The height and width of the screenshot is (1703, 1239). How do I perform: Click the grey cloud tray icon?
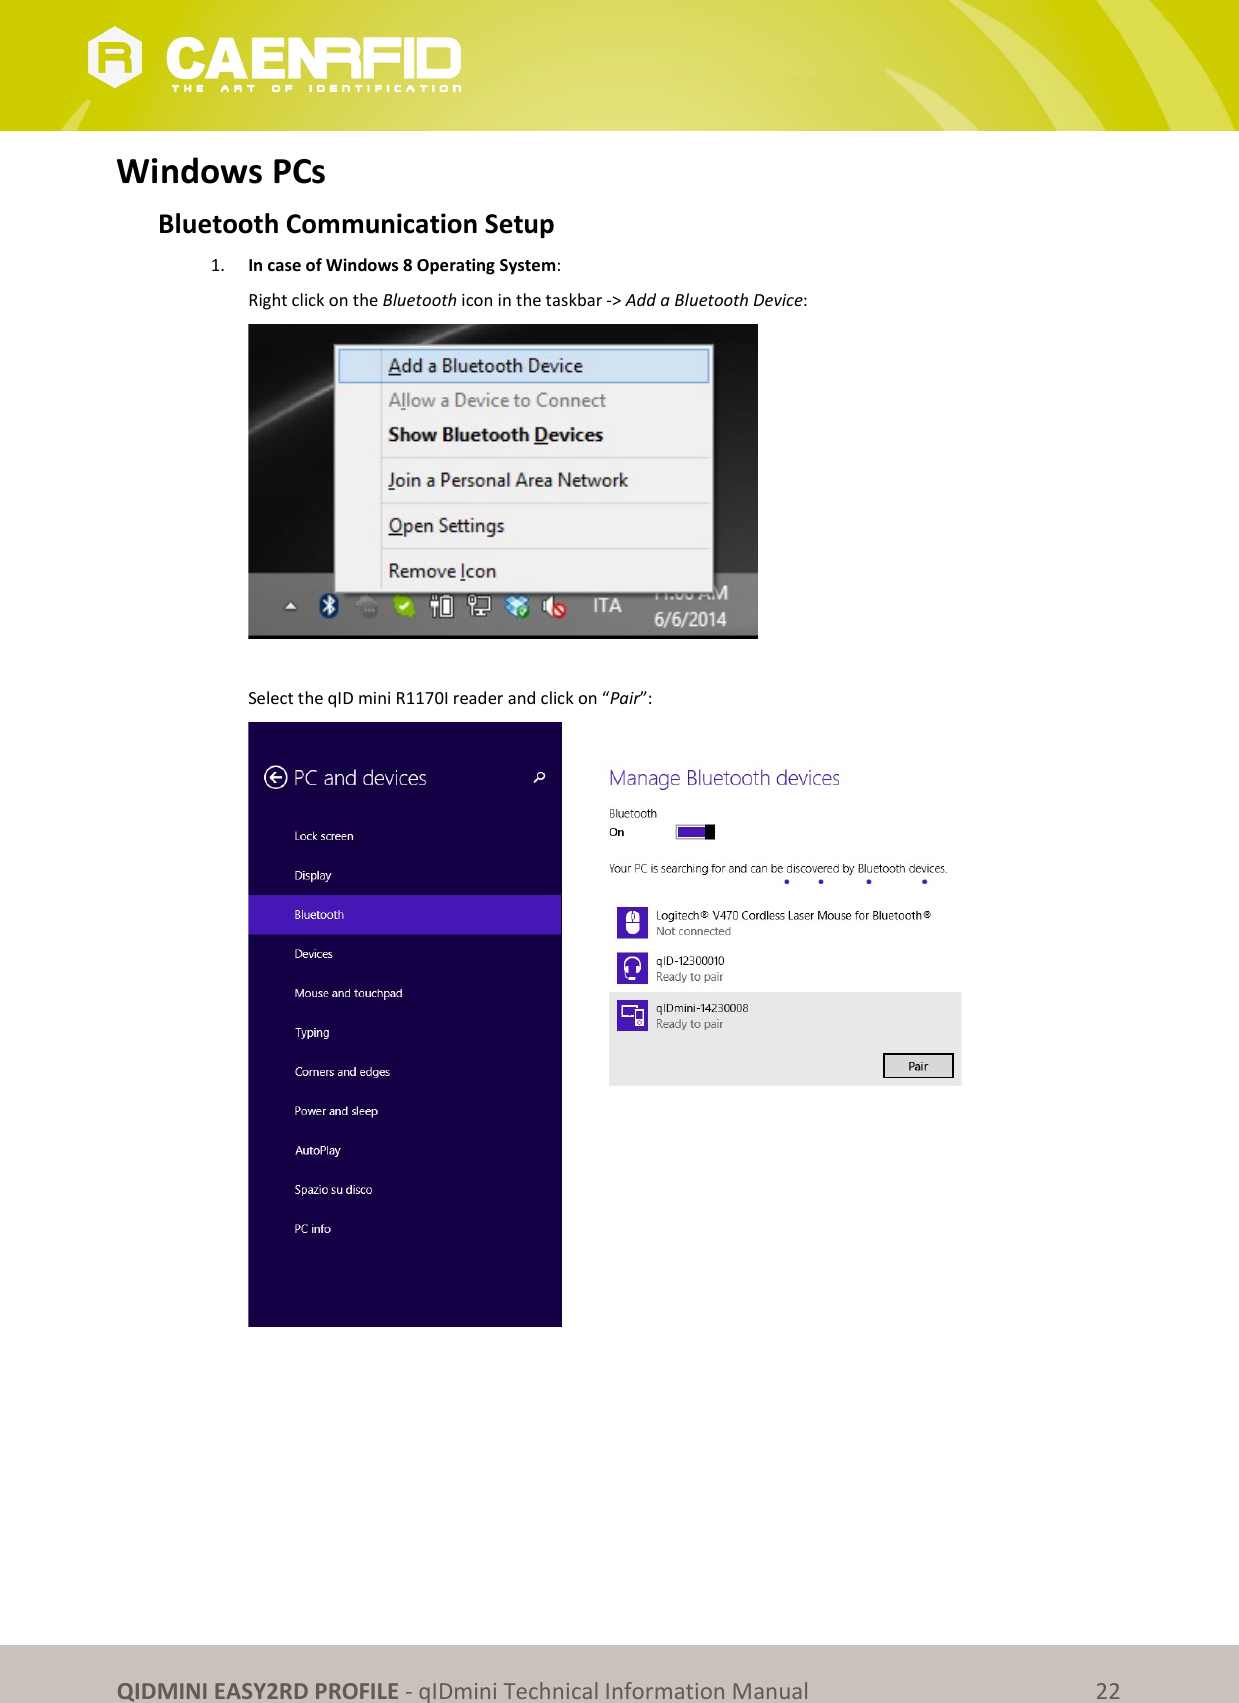367,606
